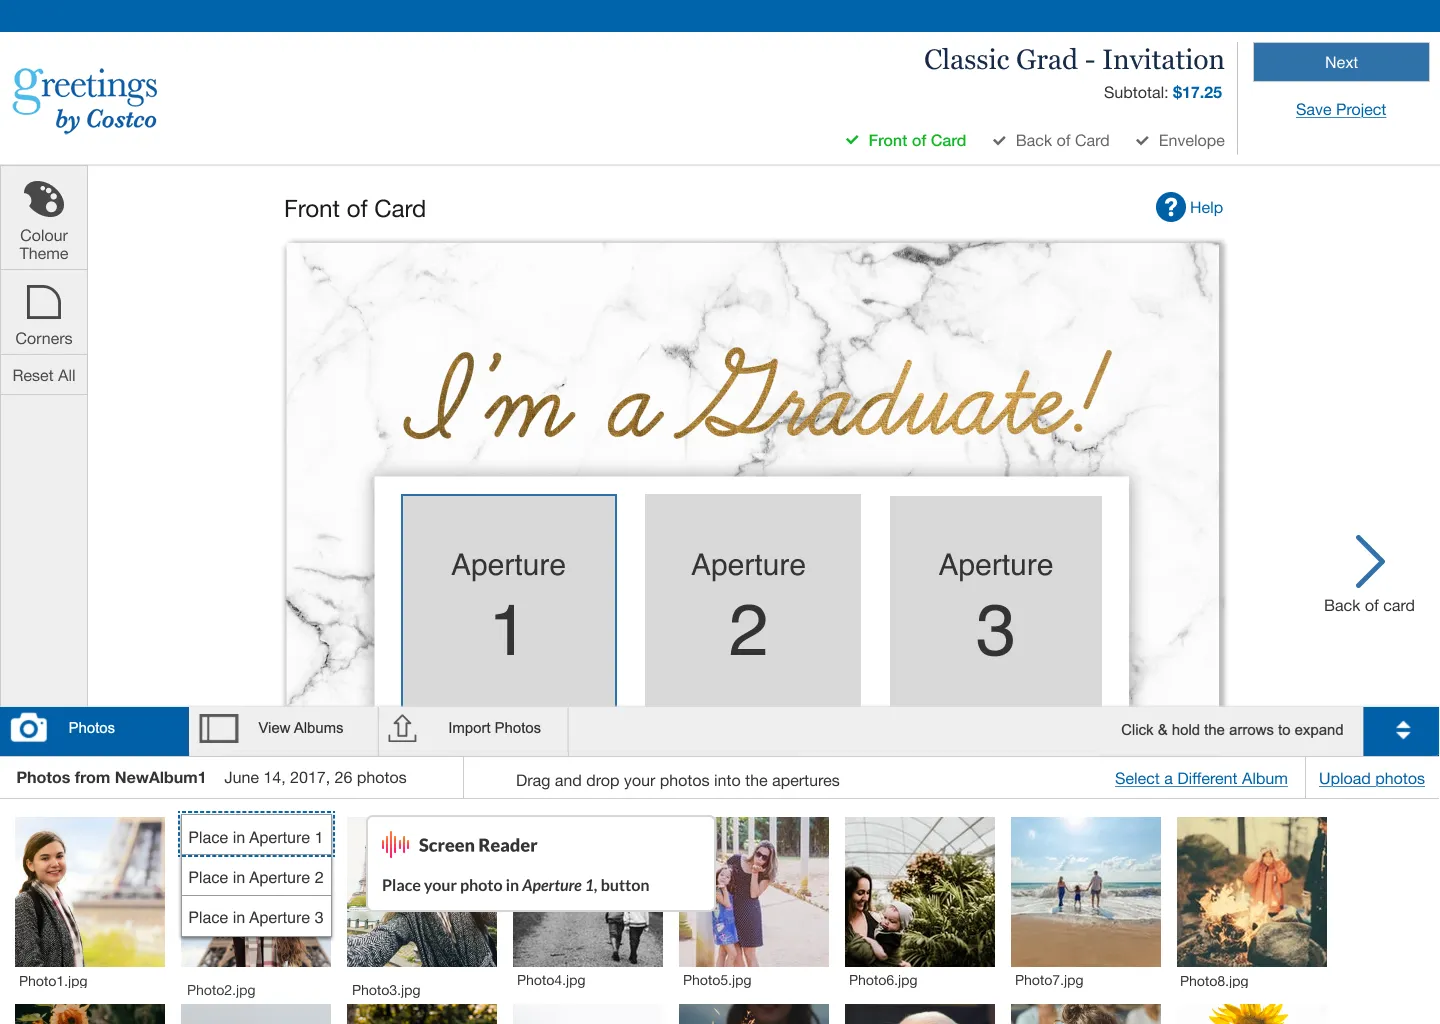1440x1024 pixels.
Task: Select the Photo8.jpg campfire thumbnail
Action: pos(1252,892)
